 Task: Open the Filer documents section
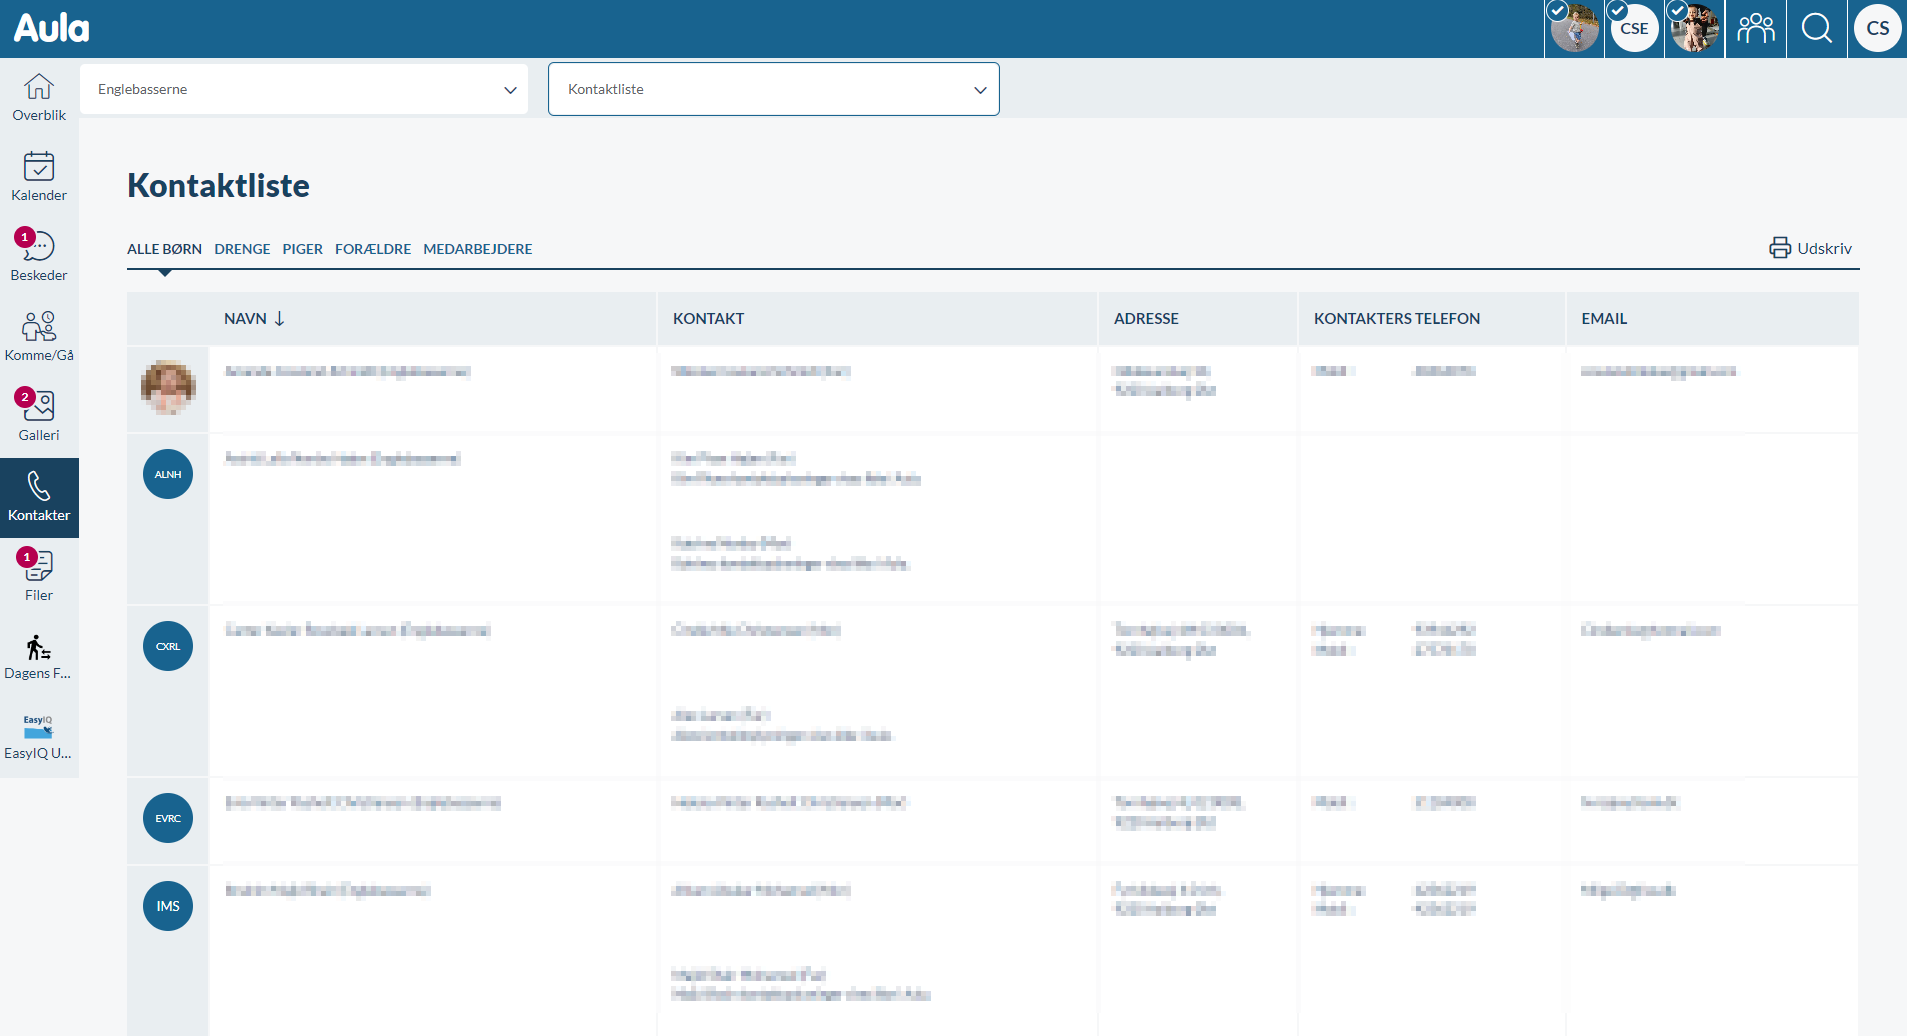pyautogui.click(x=39, y=578)
